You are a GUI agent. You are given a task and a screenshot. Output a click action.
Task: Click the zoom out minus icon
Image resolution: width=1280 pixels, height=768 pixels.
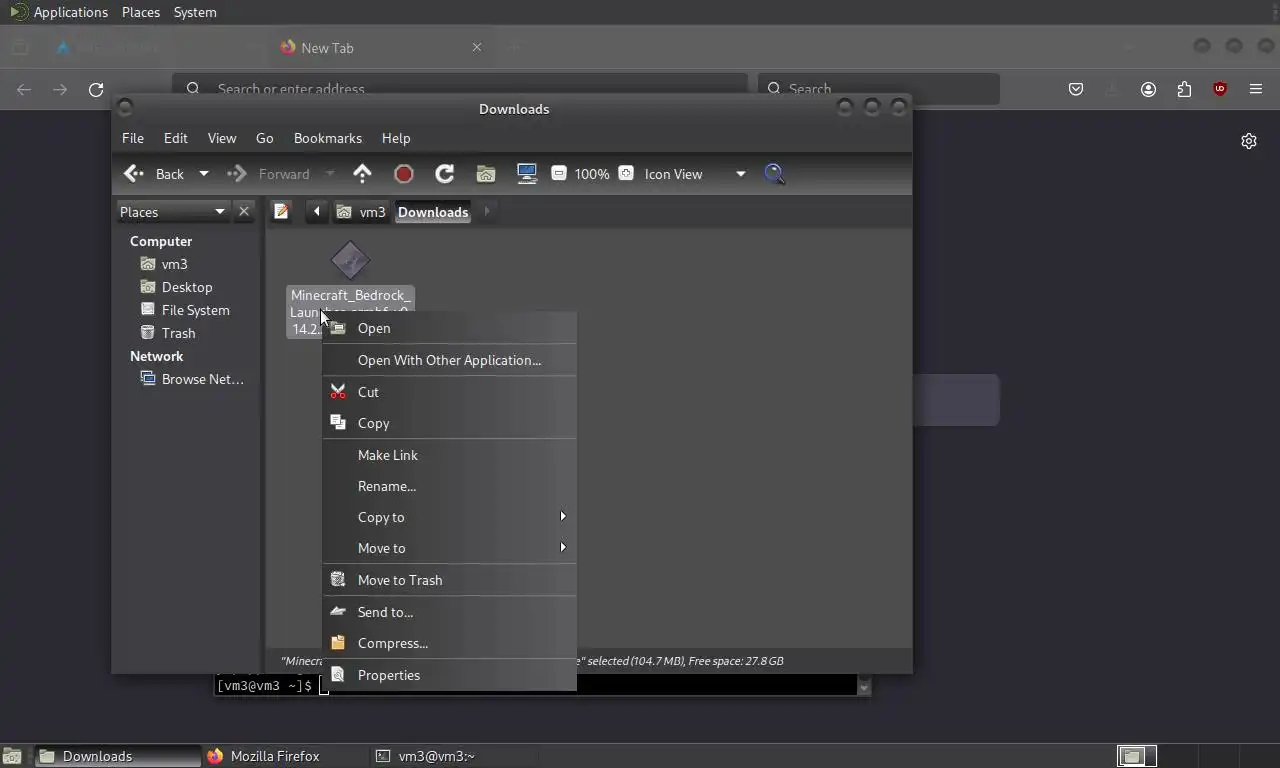pyautogui.click(x=559, y=173)
